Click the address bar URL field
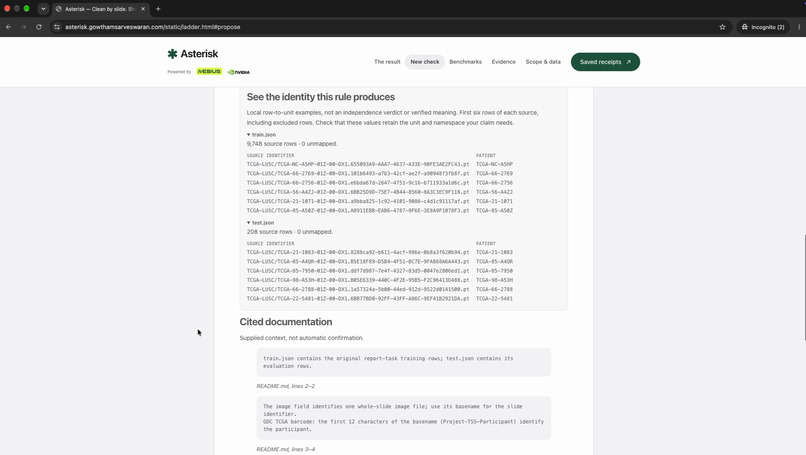The height and width of the screenshot is (455, 806). point(386,27)
